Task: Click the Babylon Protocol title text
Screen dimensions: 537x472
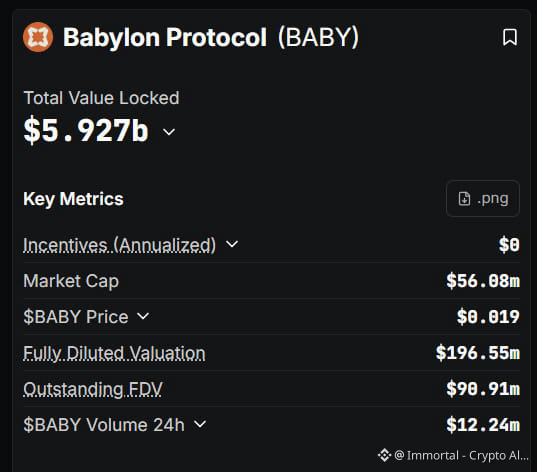Action: coord(165,37)
